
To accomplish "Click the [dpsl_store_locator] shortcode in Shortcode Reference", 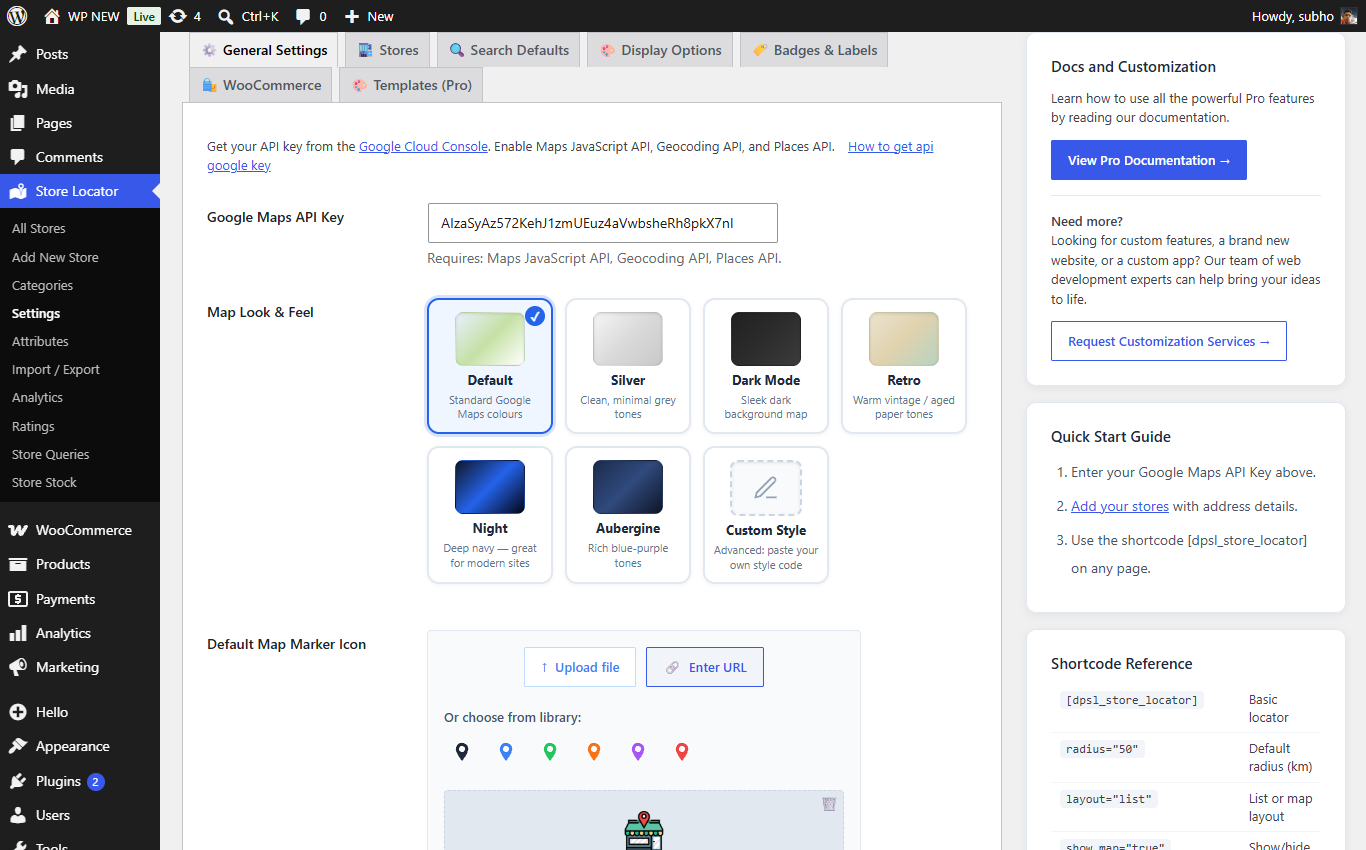I will coord(1132,700).
